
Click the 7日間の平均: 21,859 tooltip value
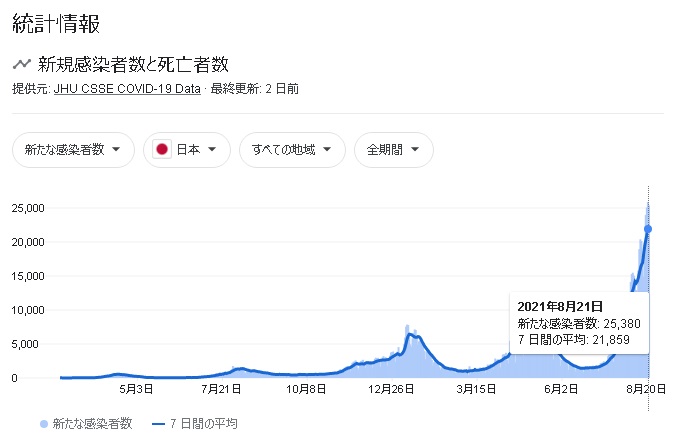(571, 340)
